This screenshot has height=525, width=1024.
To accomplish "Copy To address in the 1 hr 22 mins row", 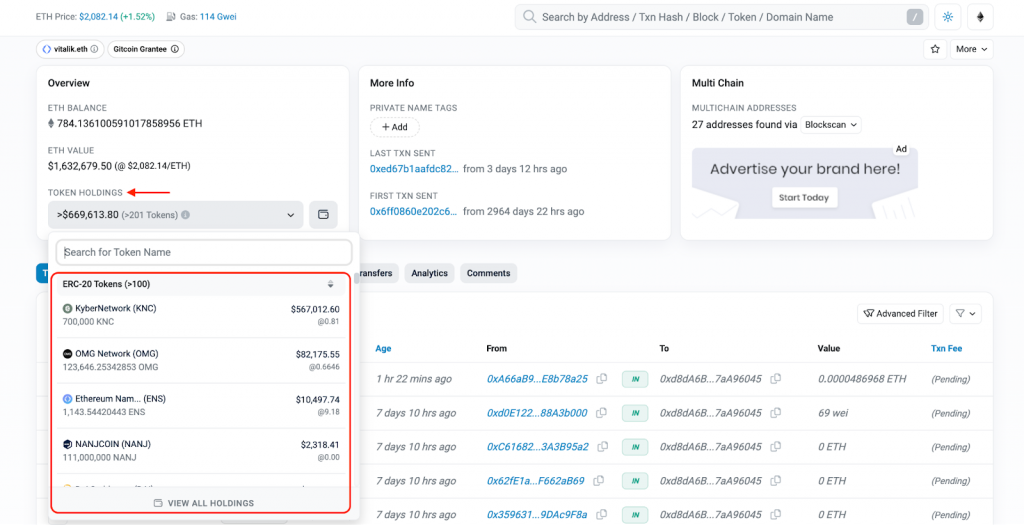I will [x=776, y=379].
